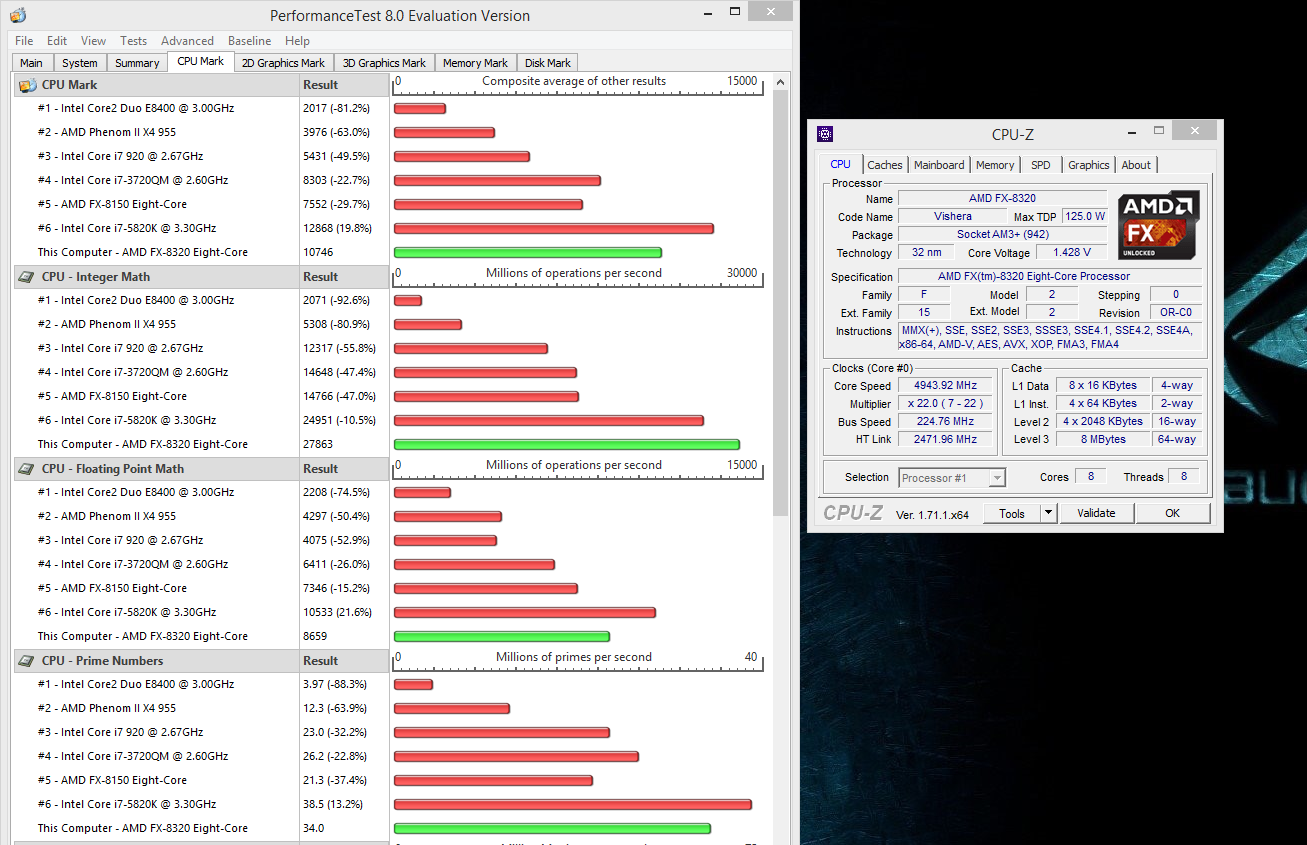
Task: Select the Phenom II X4 955 row scoring 3976
Action: point(200,132)
